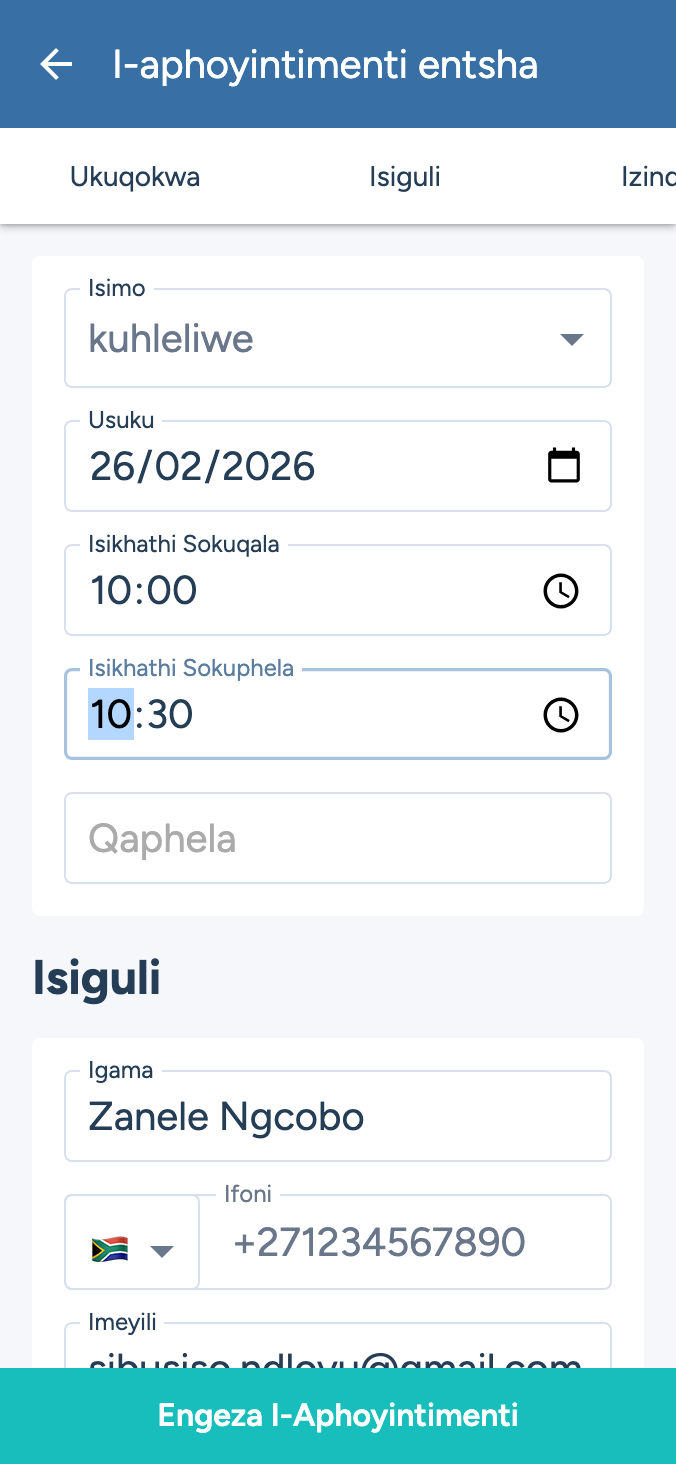Open the calendar picker icon in Usuku
Viewport: 676px width, 1464px height.
point(564,466)
